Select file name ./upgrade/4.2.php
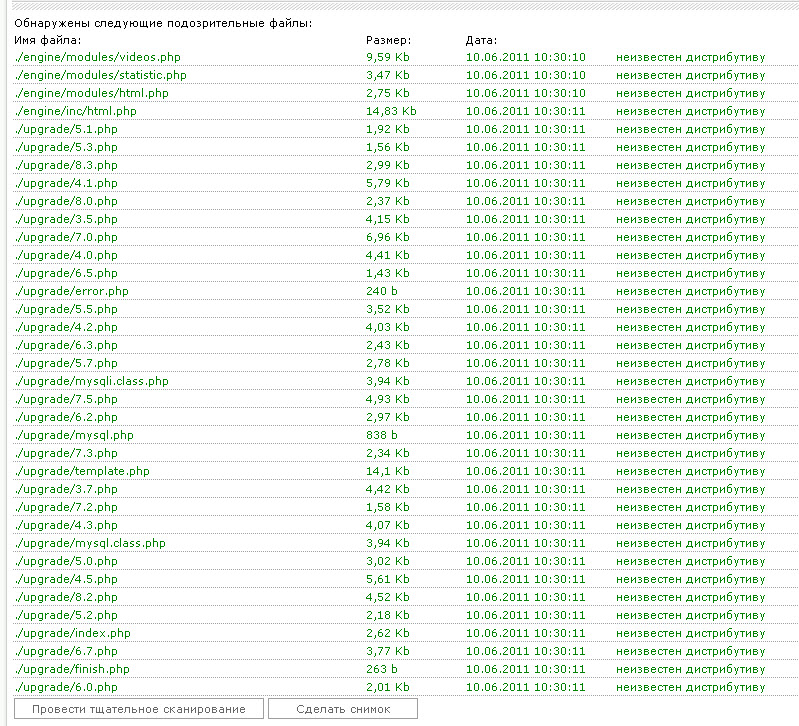 click(x=66, y=327)
